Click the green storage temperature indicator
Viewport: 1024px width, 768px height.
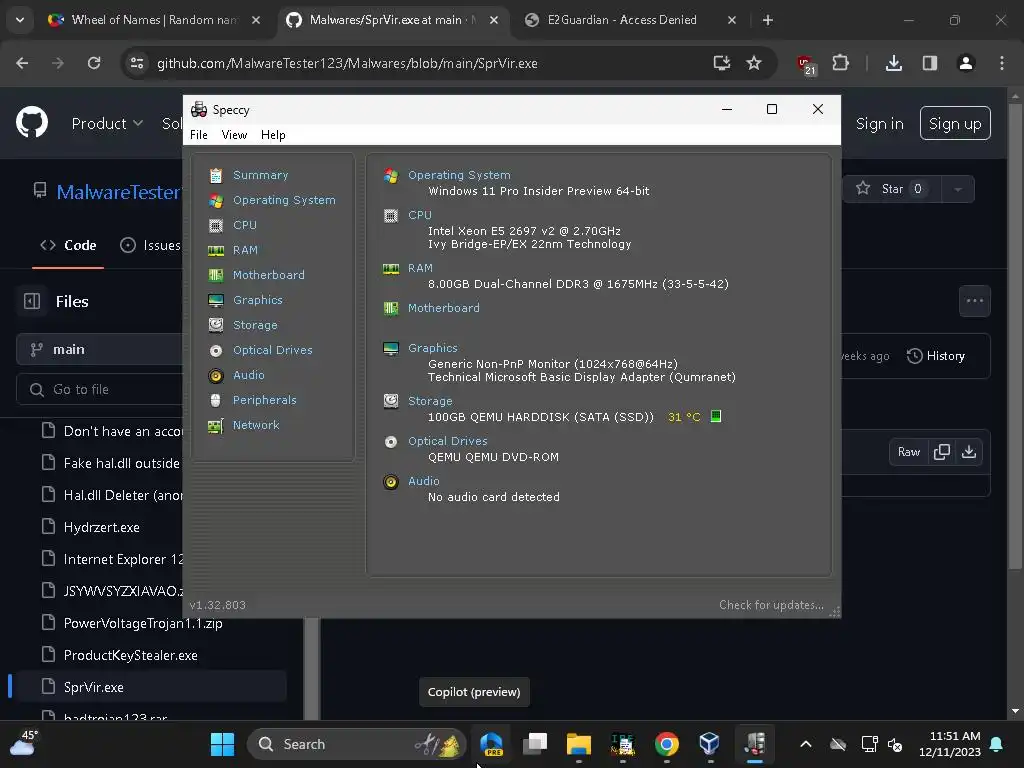pyautogui.click(x=716, y=416)
